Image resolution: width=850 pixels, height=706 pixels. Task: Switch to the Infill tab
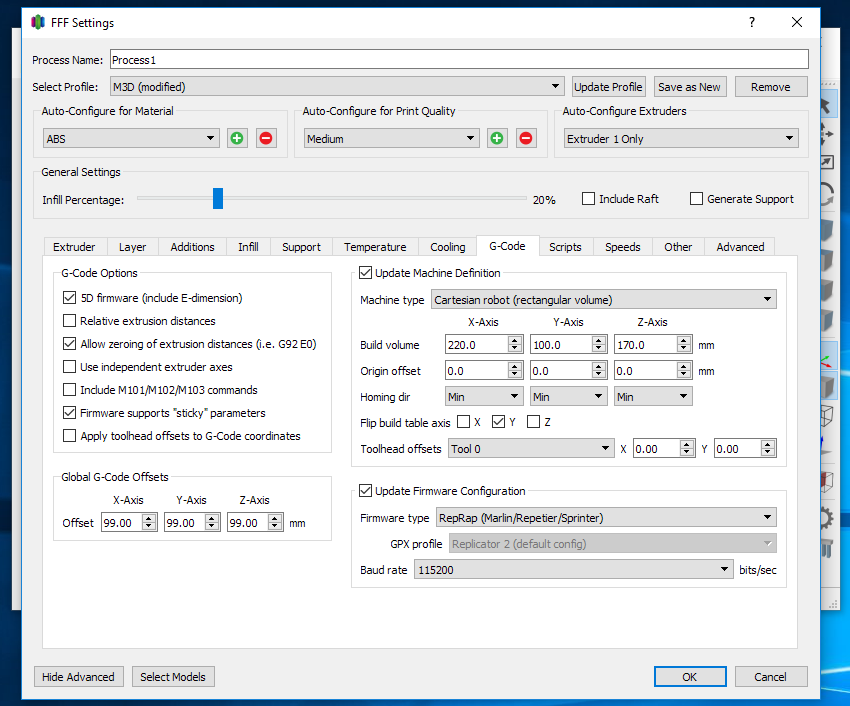(x=248, y=247)
